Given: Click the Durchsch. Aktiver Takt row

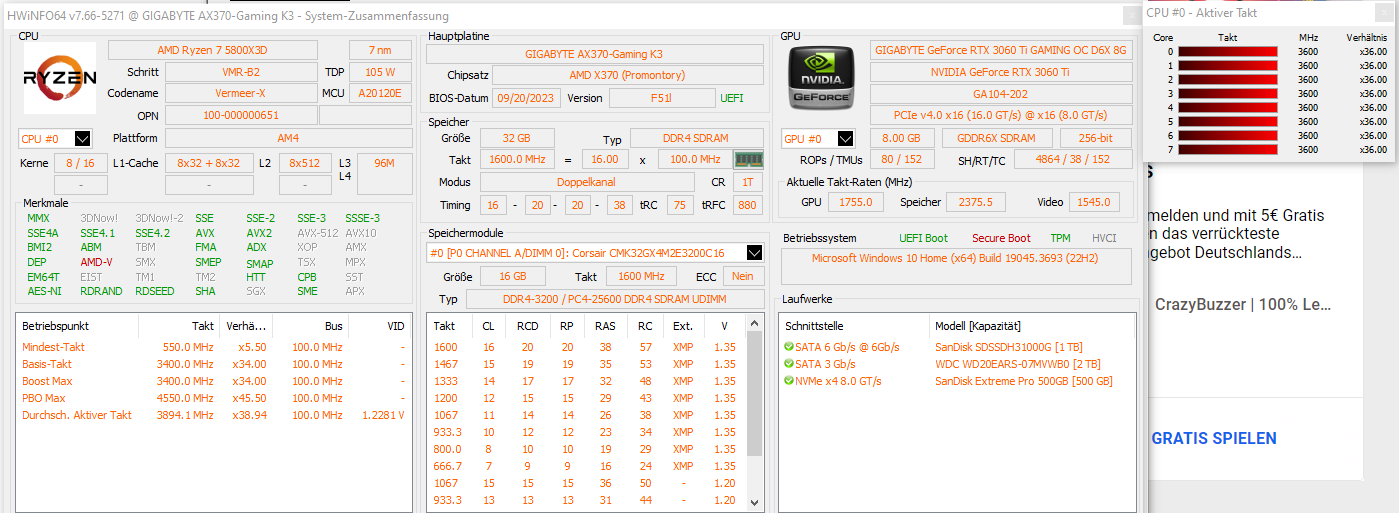Looking at the screenshot, I should point(212,415).
